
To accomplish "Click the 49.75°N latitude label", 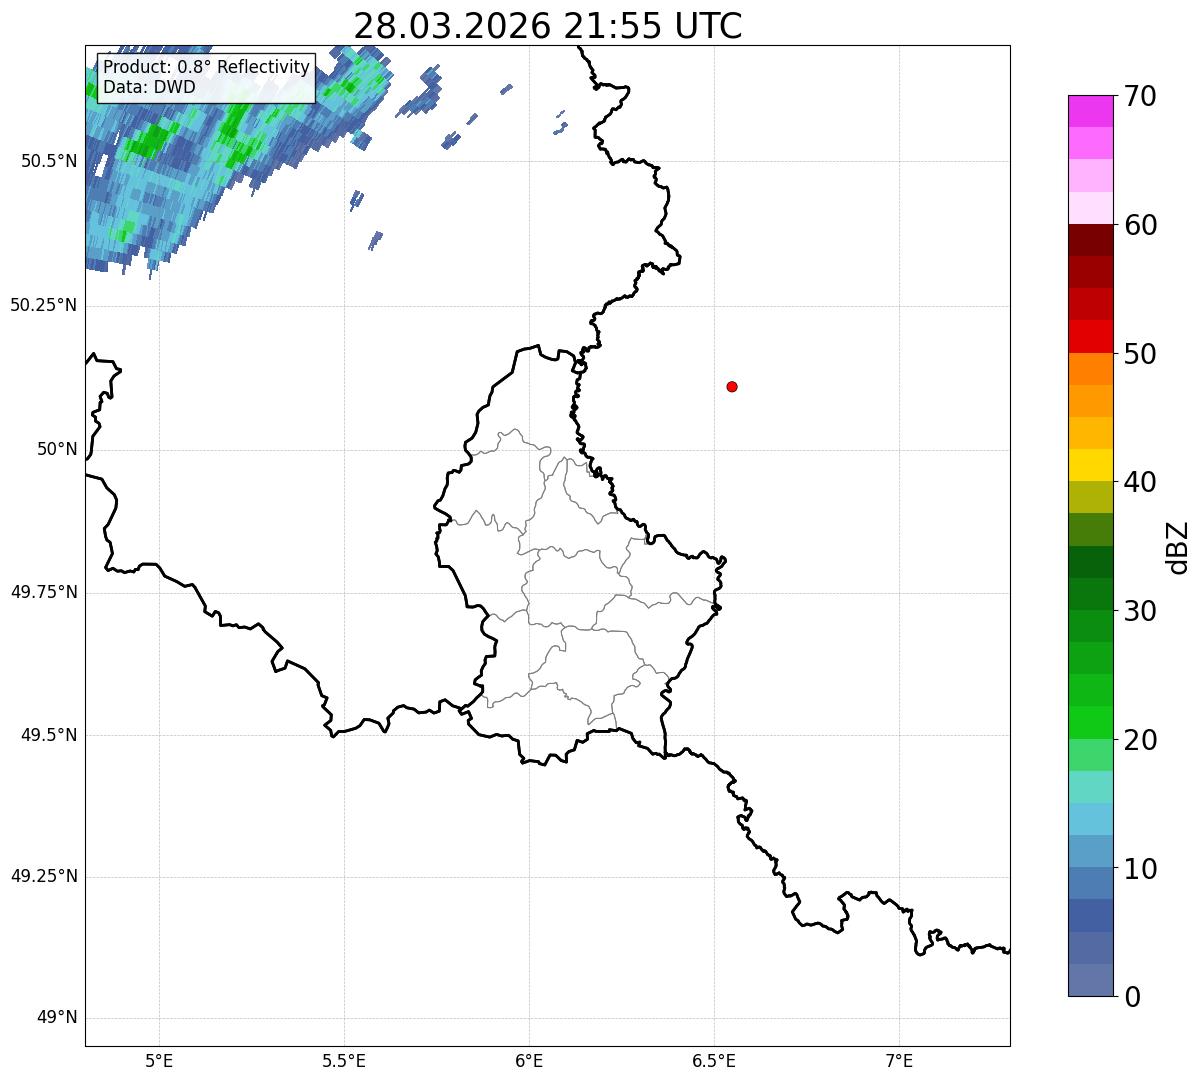I will (44, 592).
